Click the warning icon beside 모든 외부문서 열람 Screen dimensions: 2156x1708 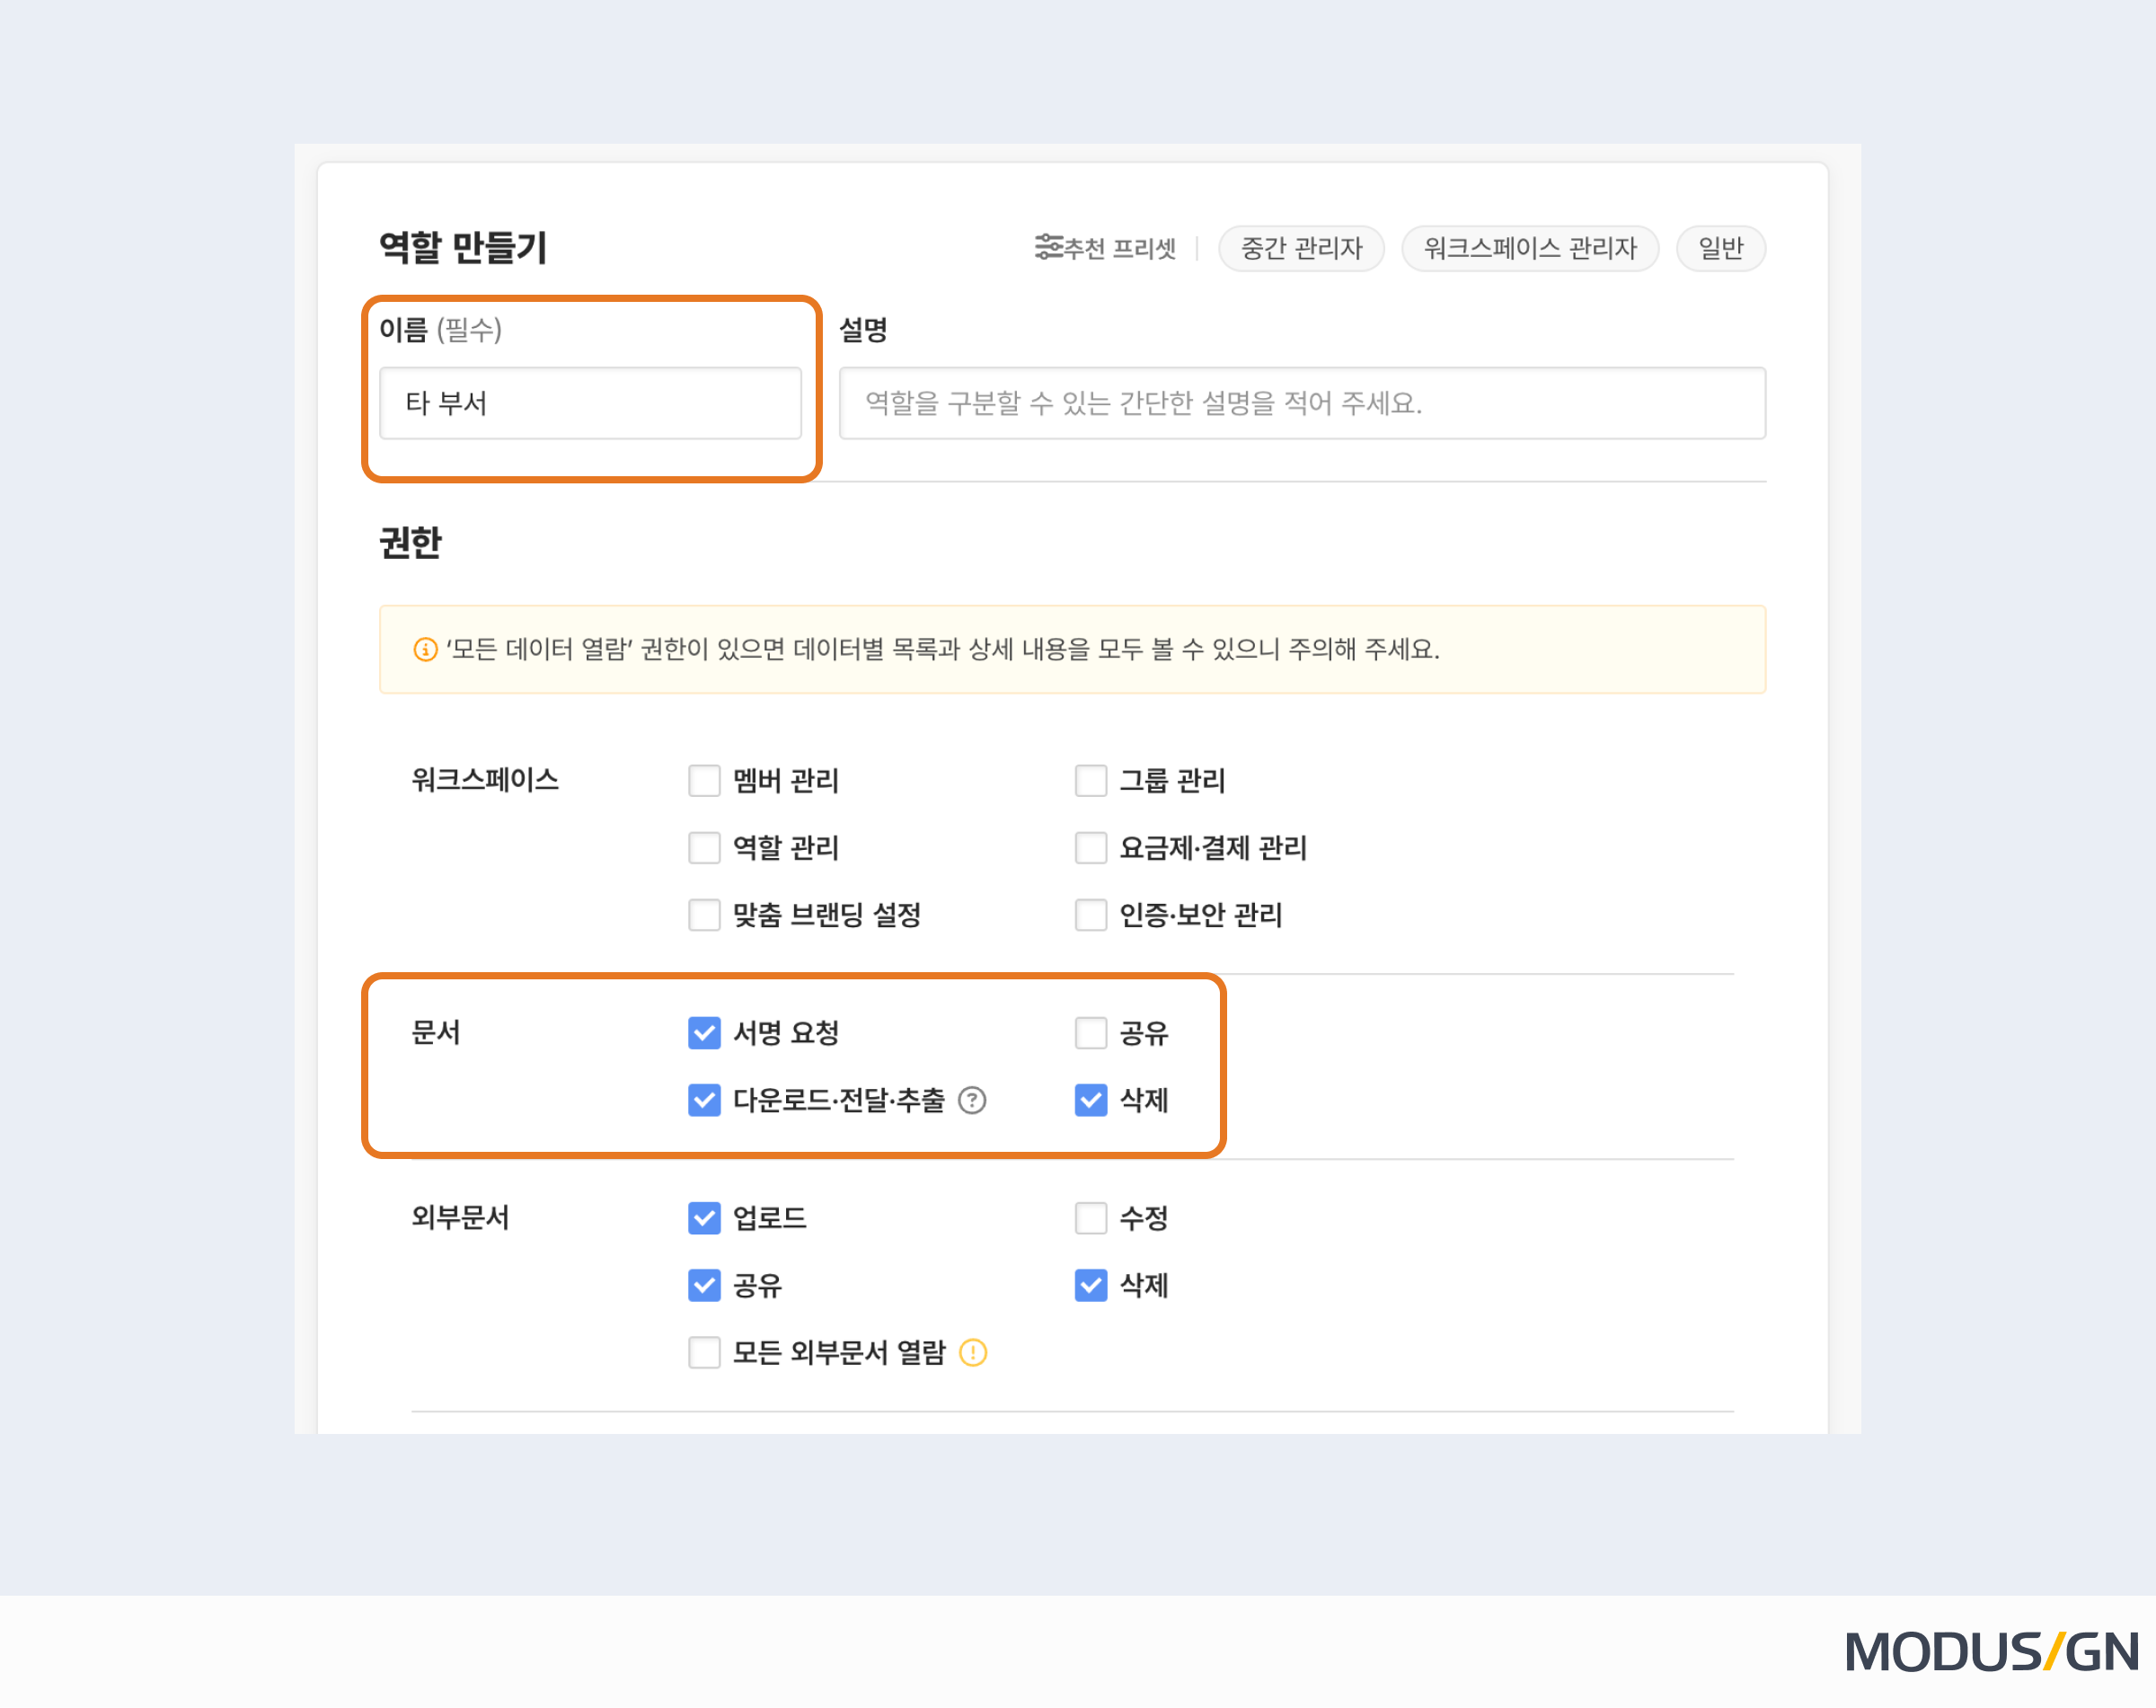click(972, 1352)
